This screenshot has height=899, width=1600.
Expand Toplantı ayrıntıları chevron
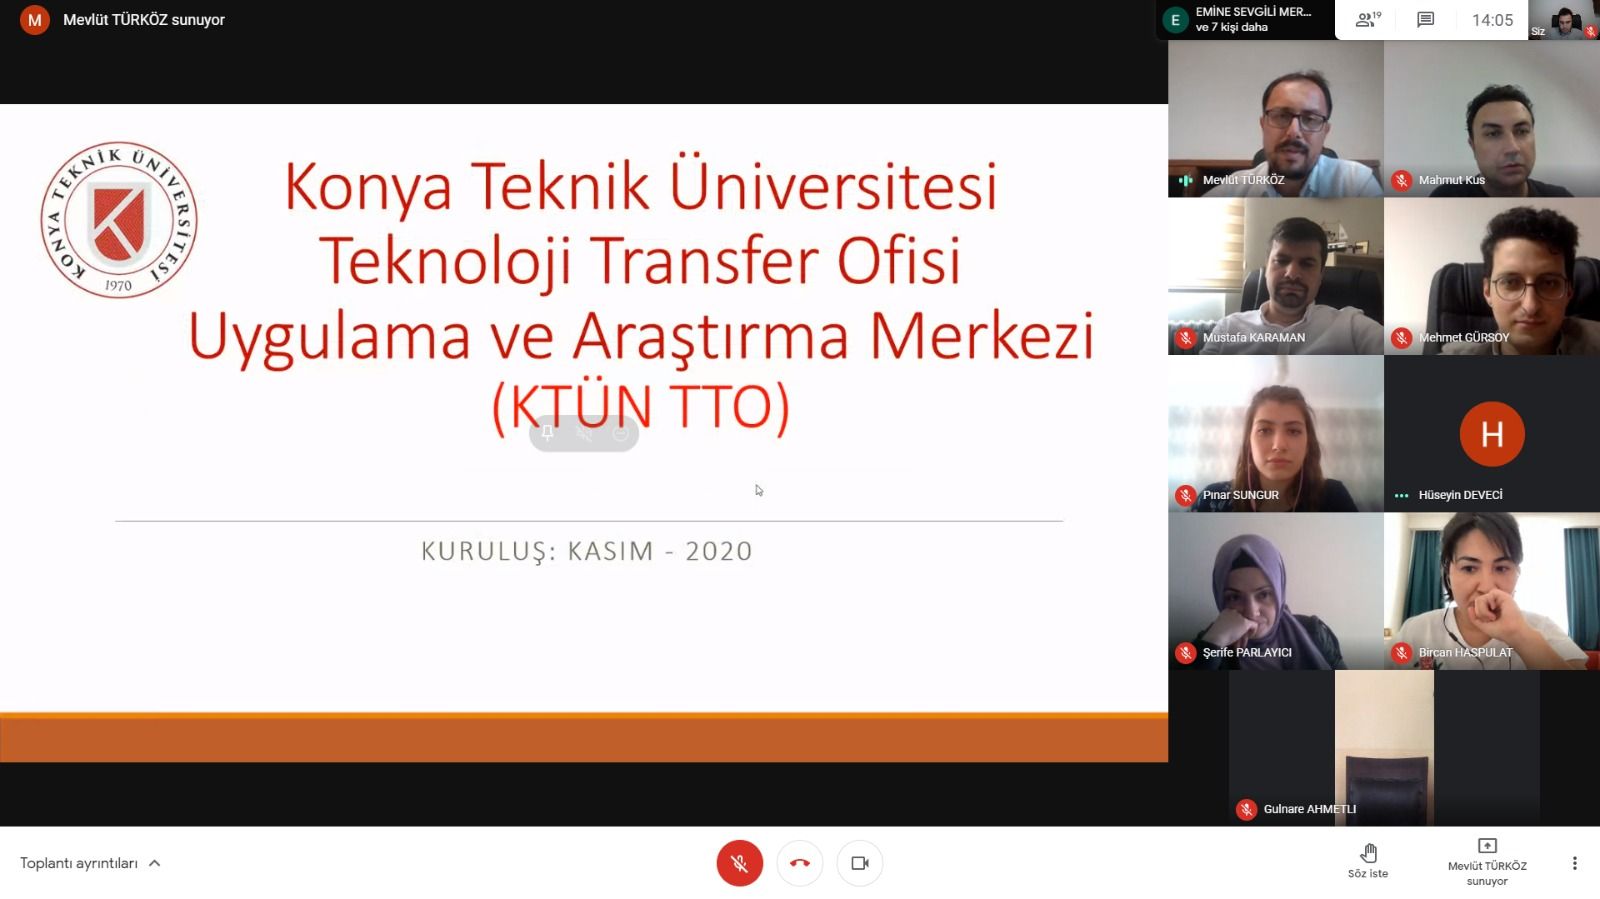tap(154, 863)
